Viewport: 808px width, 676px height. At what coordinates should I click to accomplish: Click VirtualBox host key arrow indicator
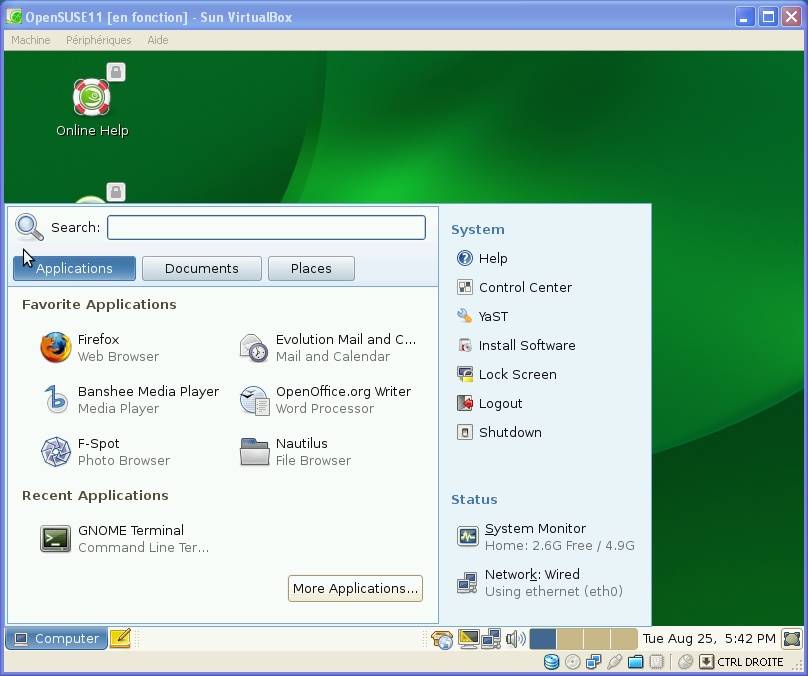706,662
